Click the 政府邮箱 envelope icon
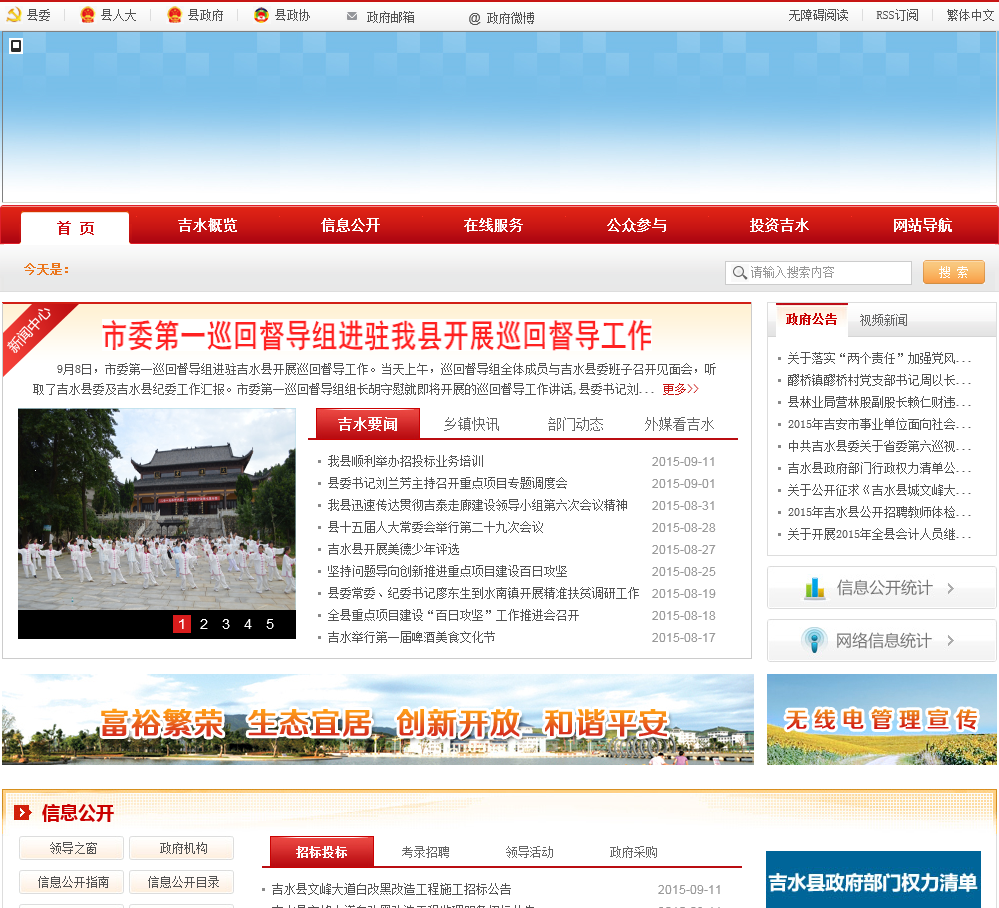Viewport: 999px width, 908px height. [x=352, y=16]
